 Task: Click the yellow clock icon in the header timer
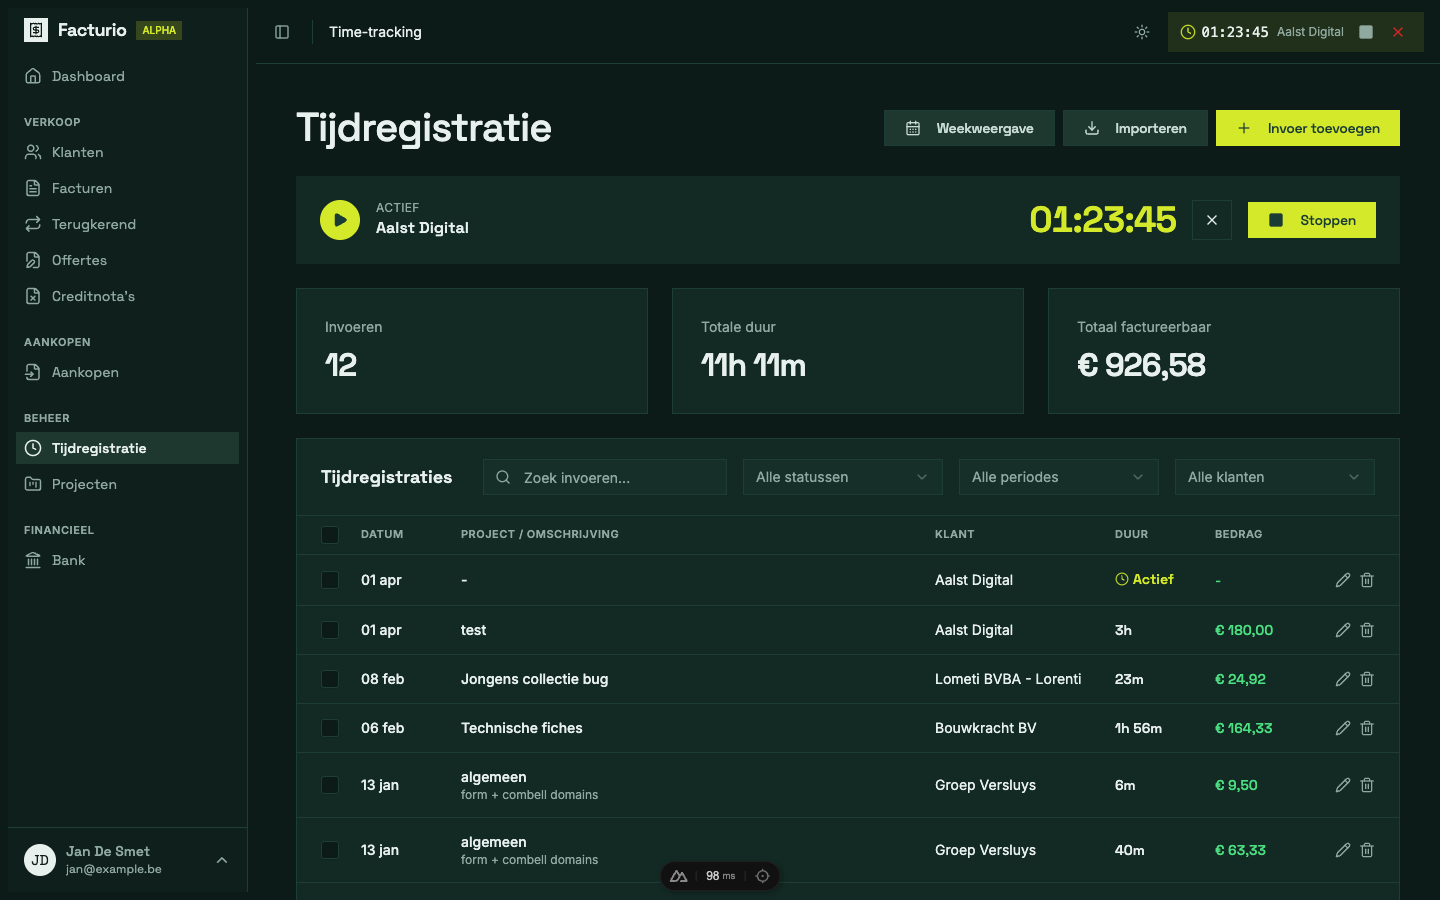(1188, 32)
